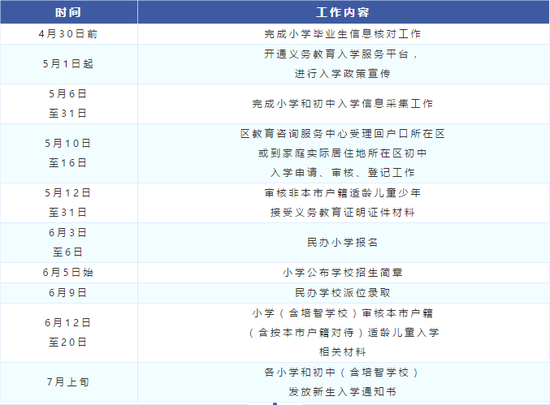Viewport: 550px width, 405px height.
Task: Select 至31日 under 5月12日
Action: click(68, 212)
